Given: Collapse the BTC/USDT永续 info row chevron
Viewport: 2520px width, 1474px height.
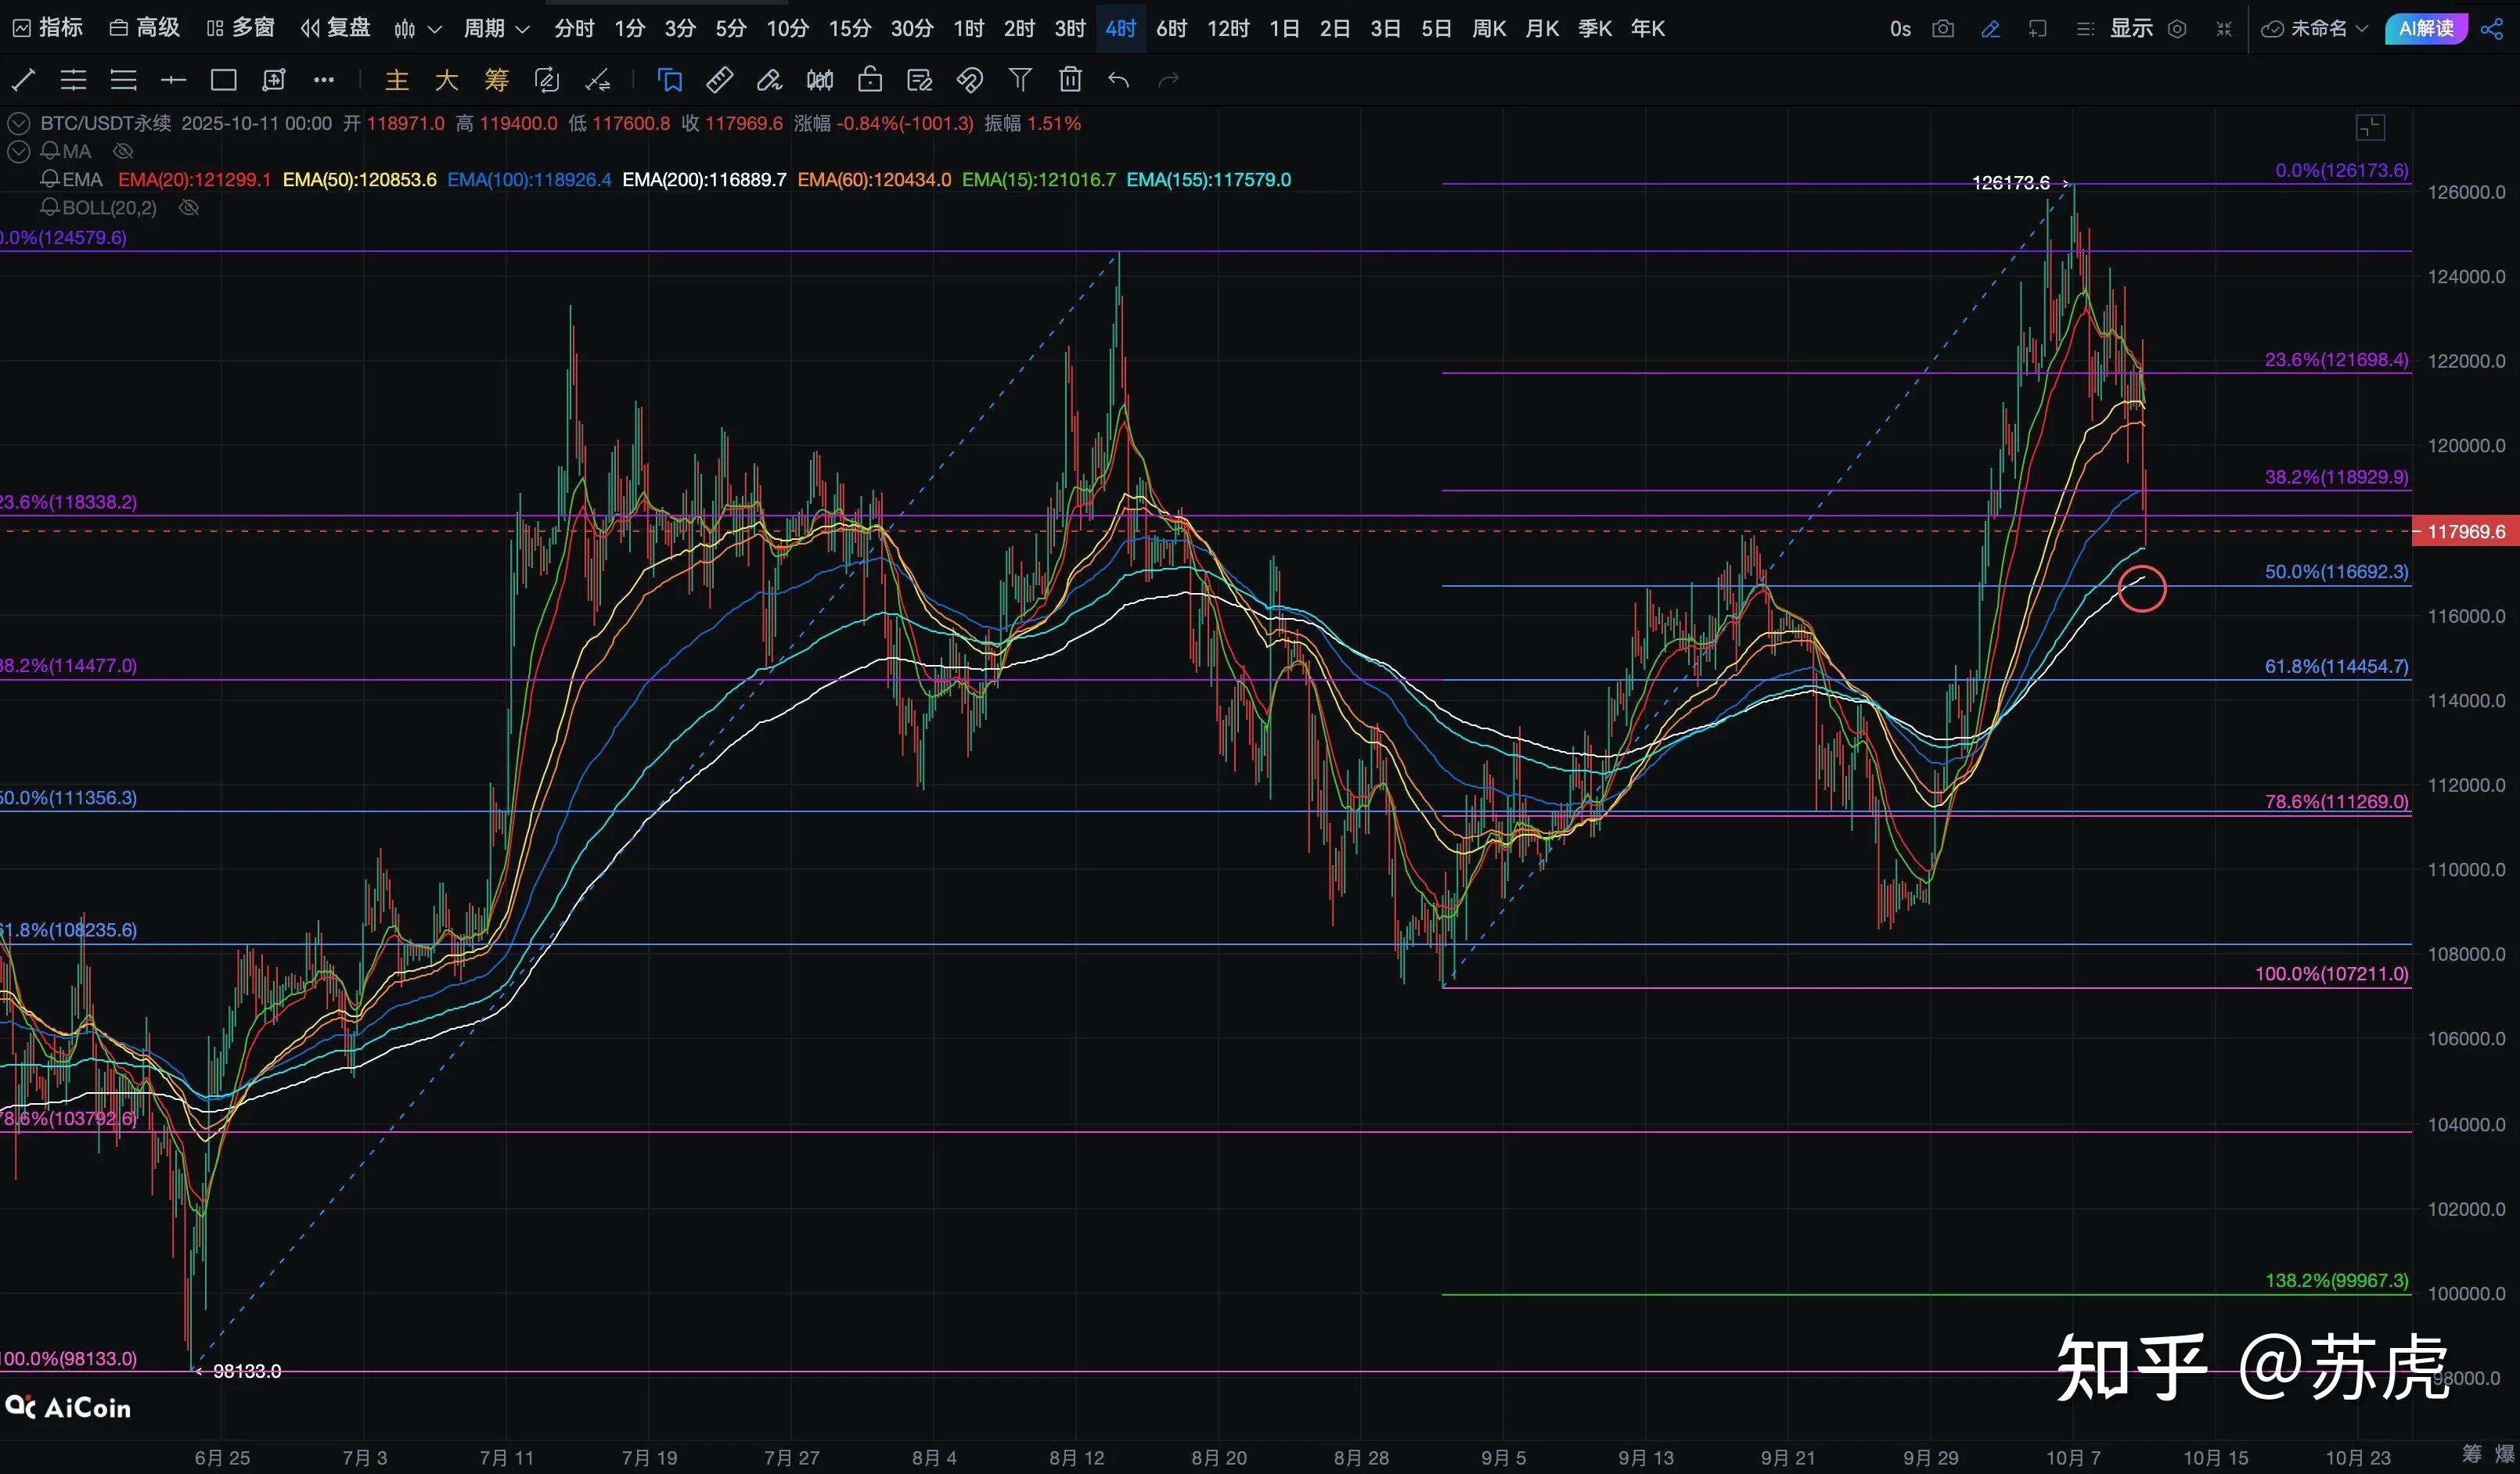Looking at the screenshot, I should pyautogui.click(x=18, y=124).
